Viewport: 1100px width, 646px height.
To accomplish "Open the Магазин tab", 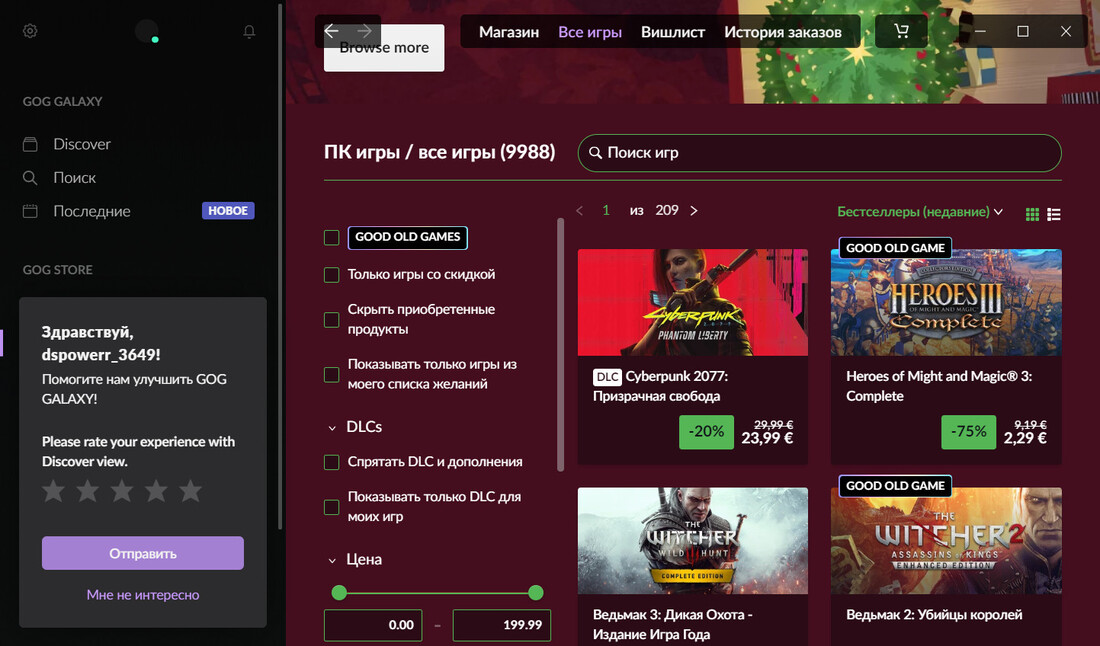I will [x=509, y=32].
